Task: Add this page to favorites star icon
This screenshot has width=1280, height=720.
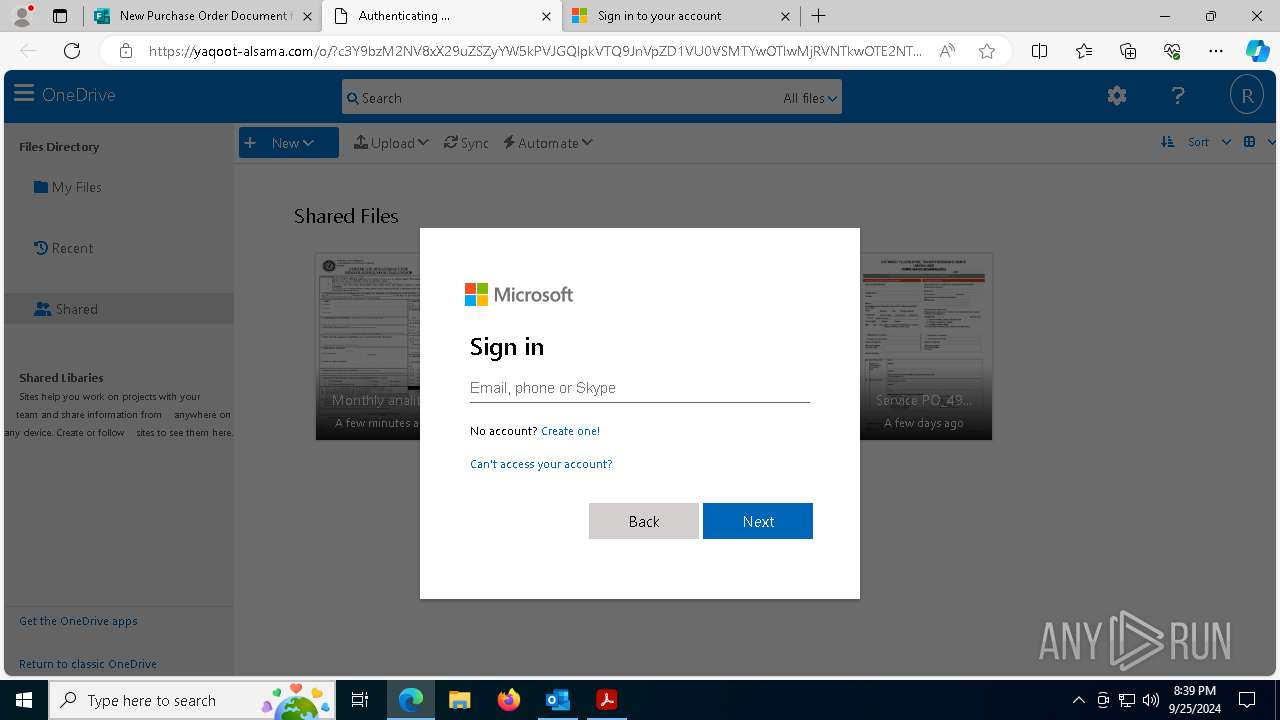Action: click(x=987, y=51)
